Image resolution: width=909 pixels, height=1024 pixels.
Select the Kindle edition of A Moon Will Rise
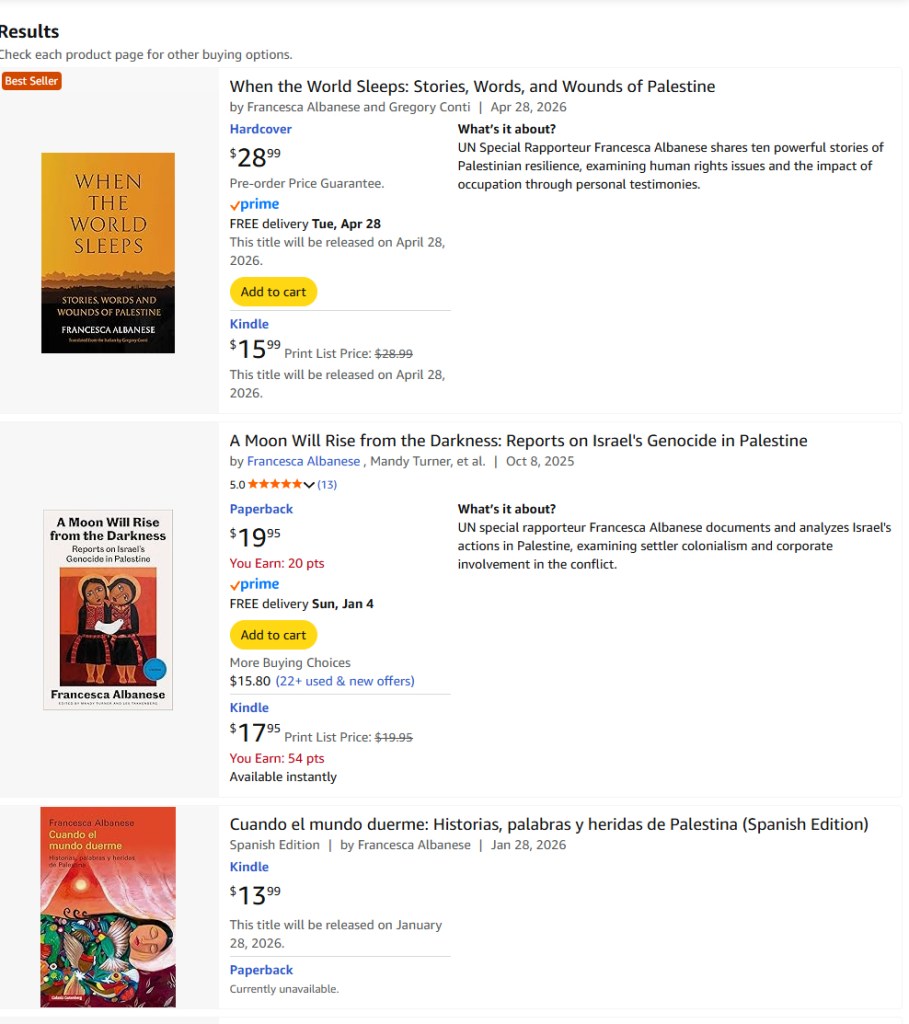pos(249,707)
